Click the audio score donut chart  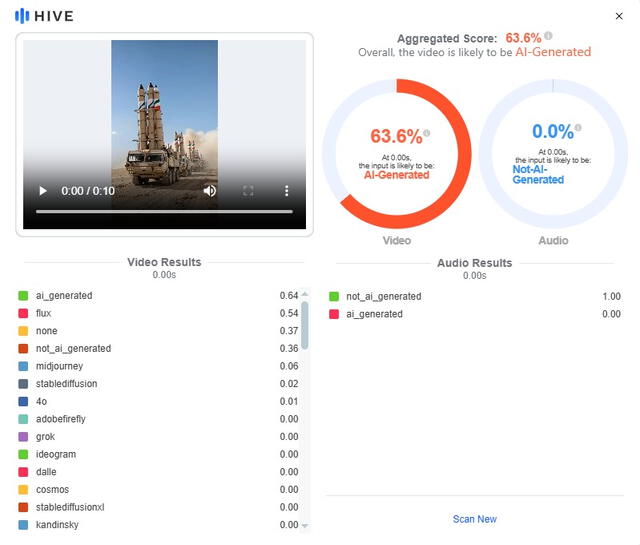553,153
